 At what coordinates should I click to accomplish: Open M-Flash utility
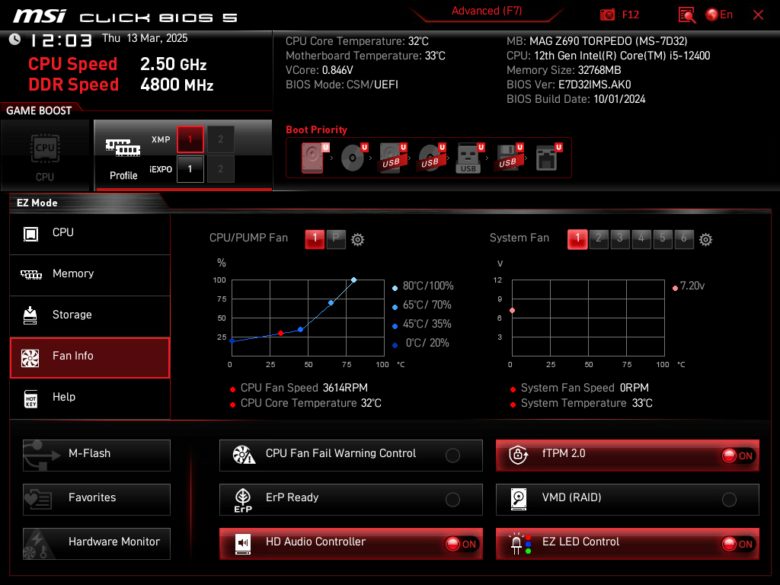pos(97,455)
